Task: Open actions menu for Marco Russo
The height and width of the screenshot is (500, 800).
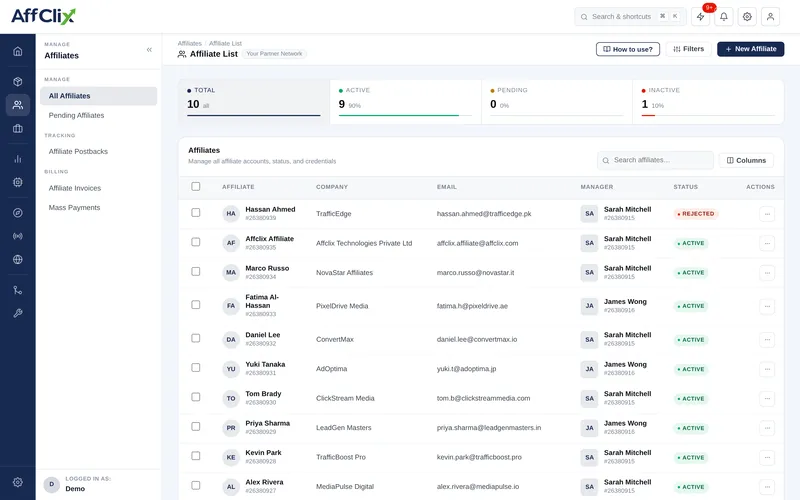Action: pyautogui.click(x=767, y=273)
